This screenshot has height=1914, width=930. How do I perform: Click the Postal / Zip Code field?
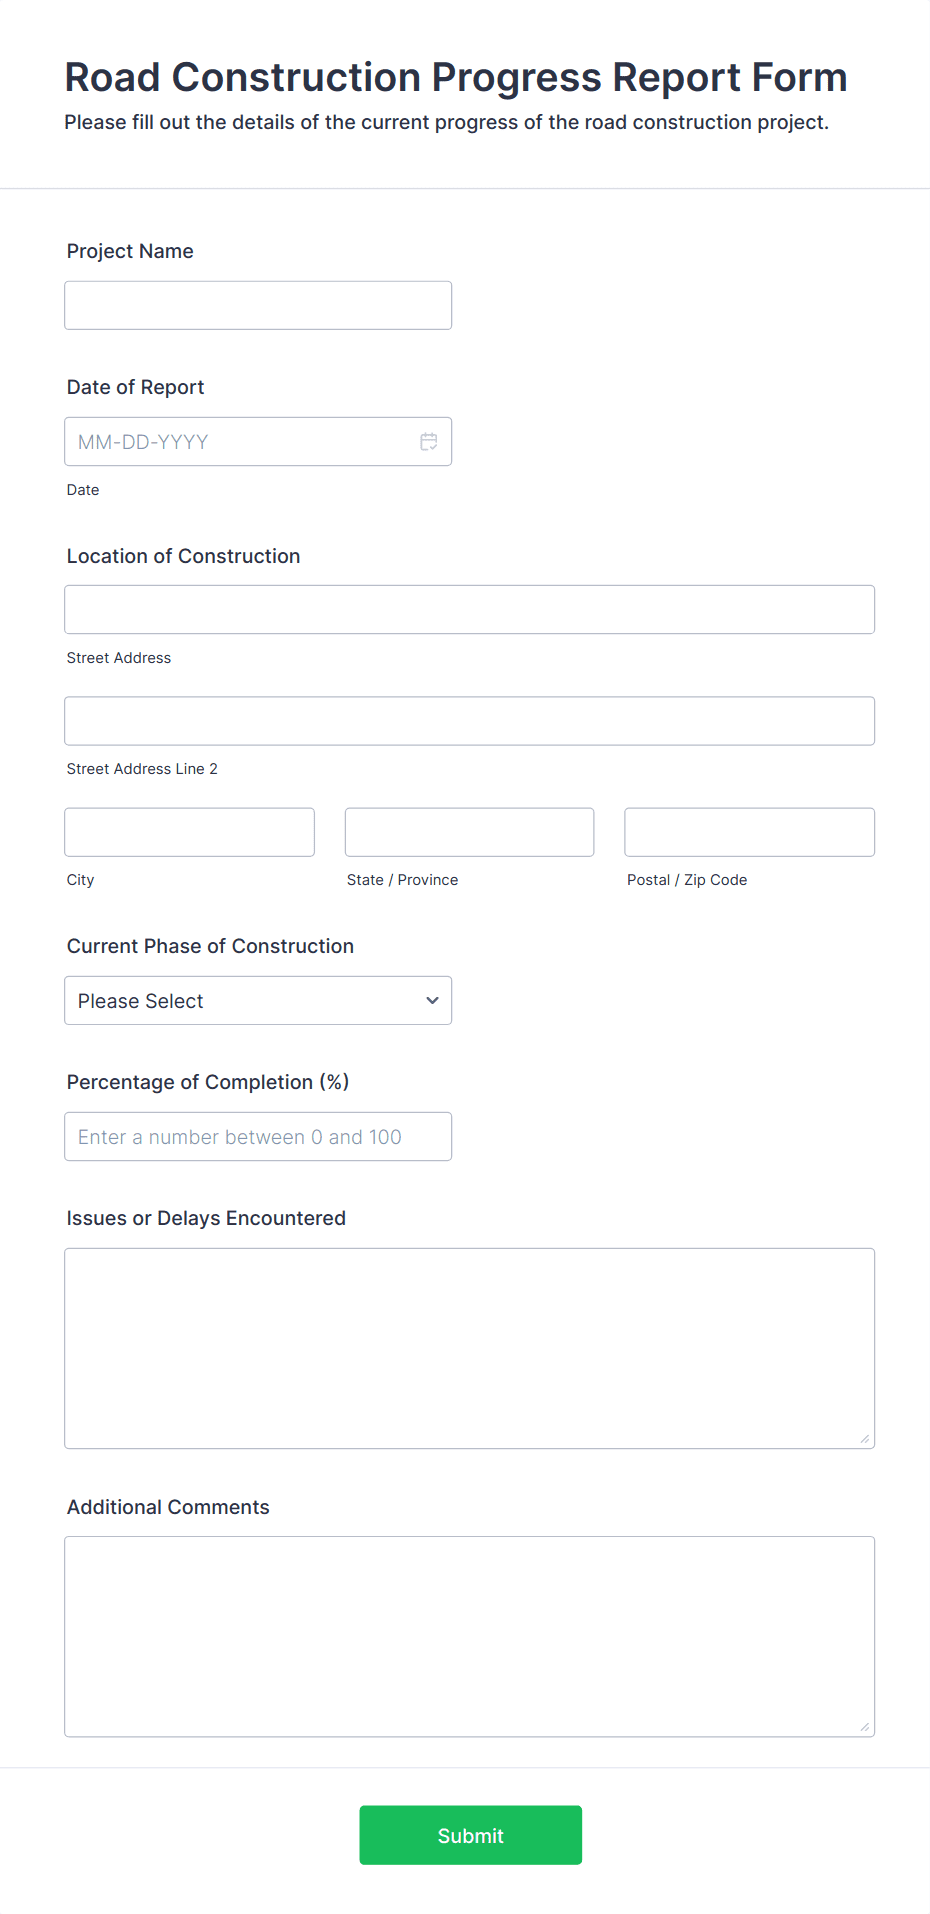tap(749, 831)
